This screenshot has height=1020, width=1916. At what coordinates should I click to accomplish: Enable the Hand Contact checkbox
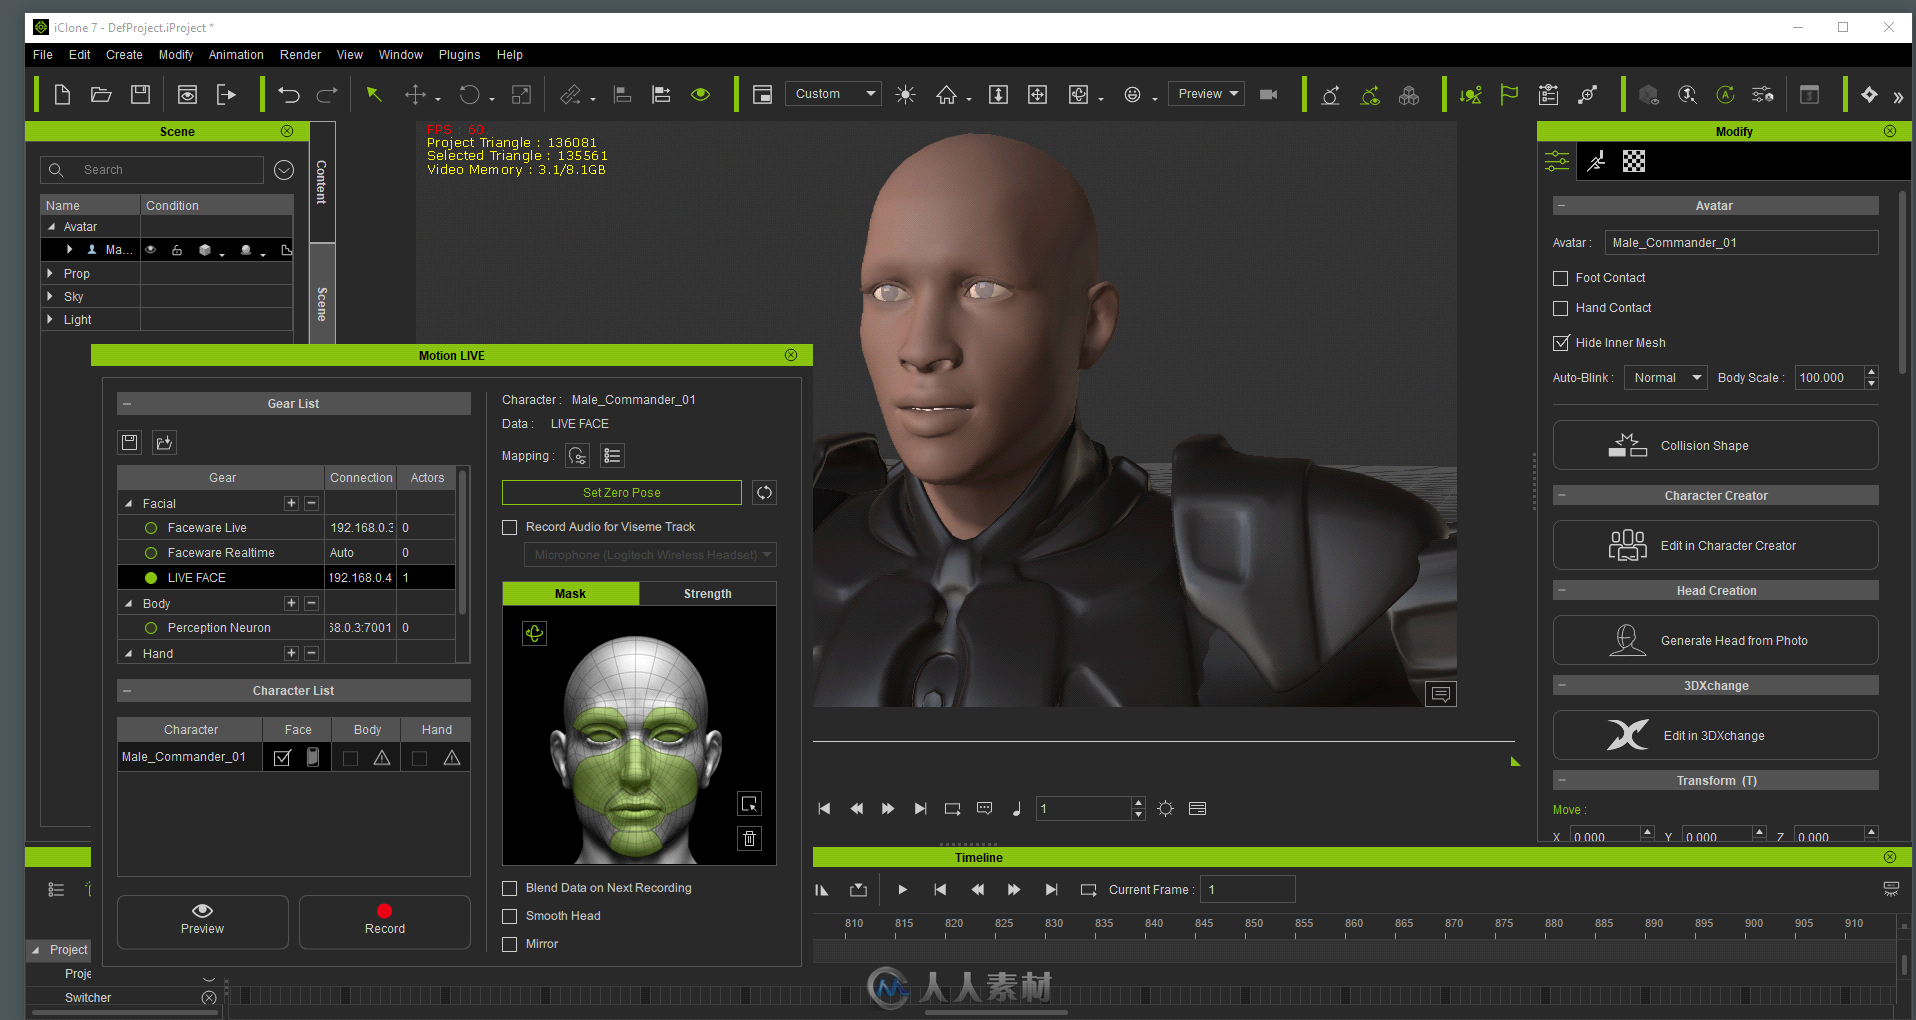(1560, 308)
